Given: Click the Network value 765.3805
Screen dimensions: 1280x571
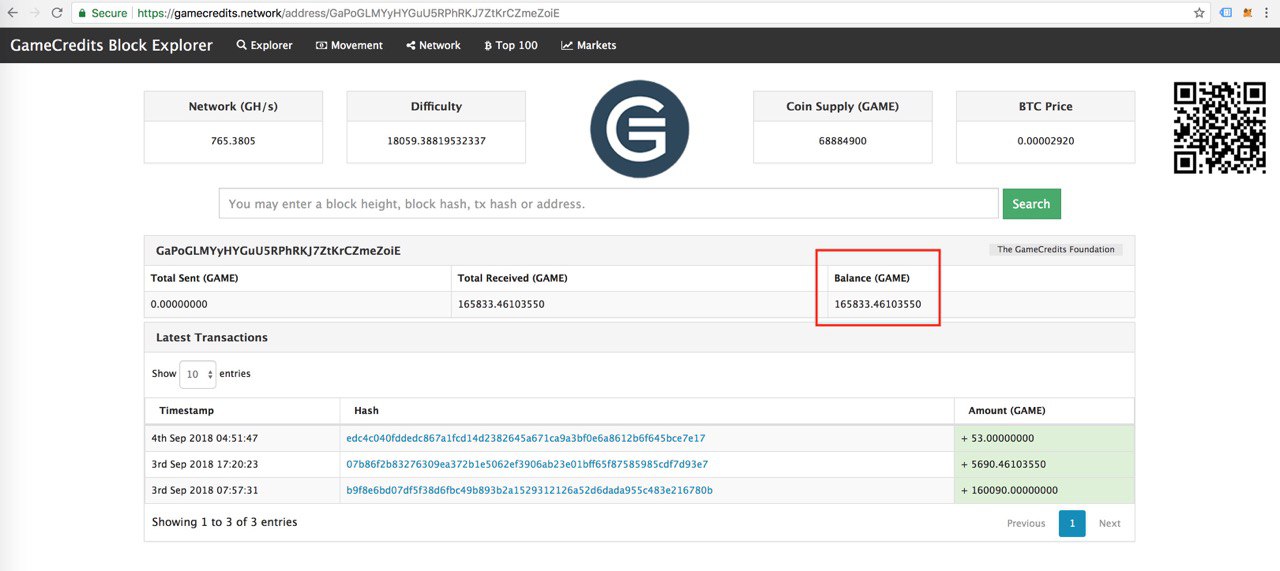Looking at the screenshot, I should pos(233,141).
